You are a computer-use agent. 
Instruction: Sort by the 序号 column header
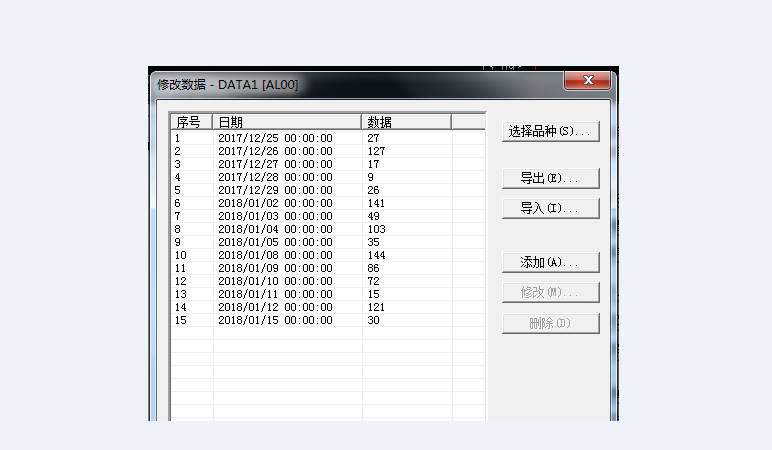pos(192,122)
